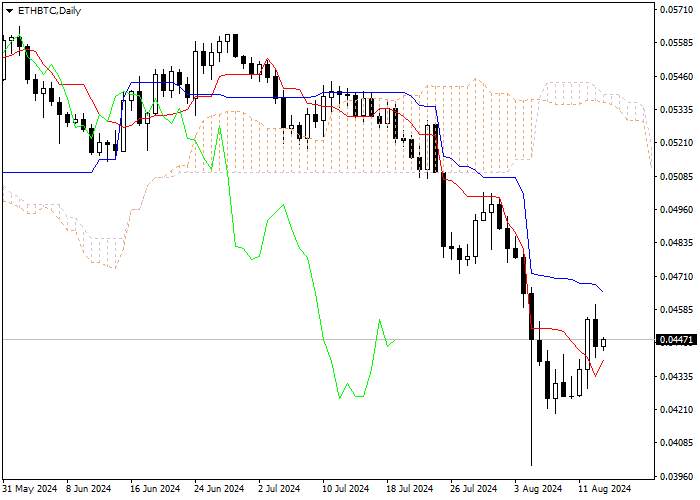The height and width of the screenshot is (500, 700).
Task: Select the 0.03960 price scale label
Action: 677,476
